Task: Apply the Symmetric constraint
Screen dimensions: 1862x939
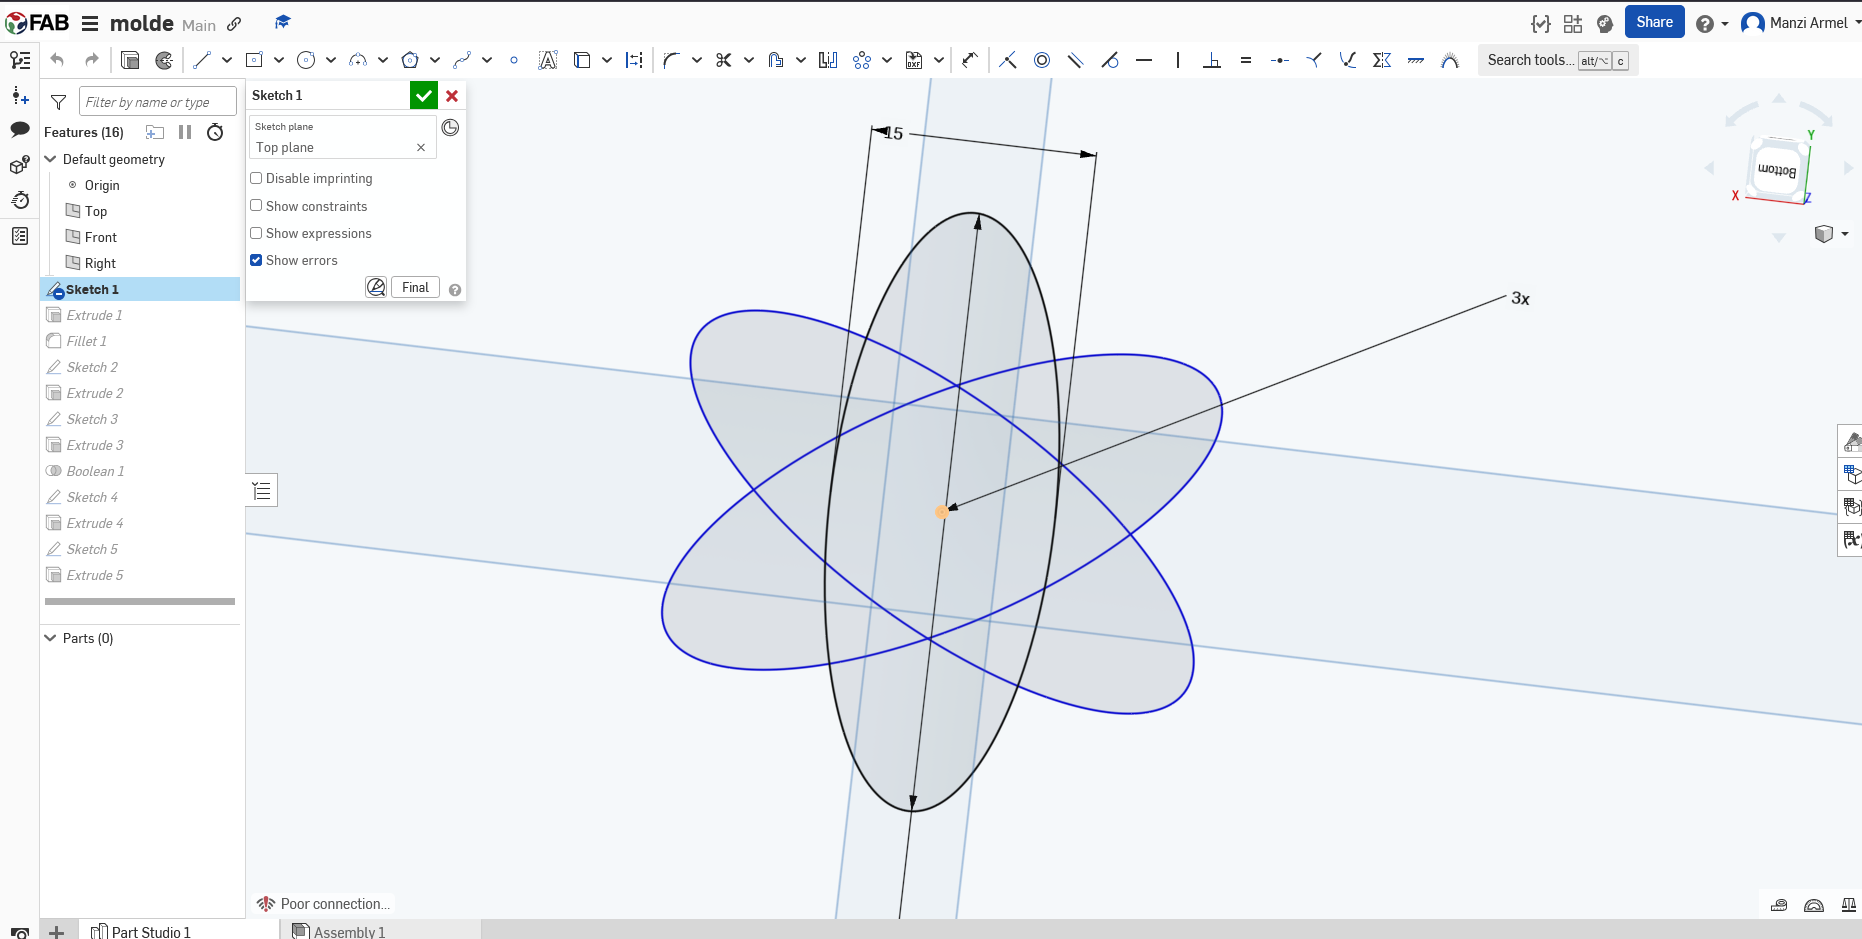Action: pos(1382,60)
